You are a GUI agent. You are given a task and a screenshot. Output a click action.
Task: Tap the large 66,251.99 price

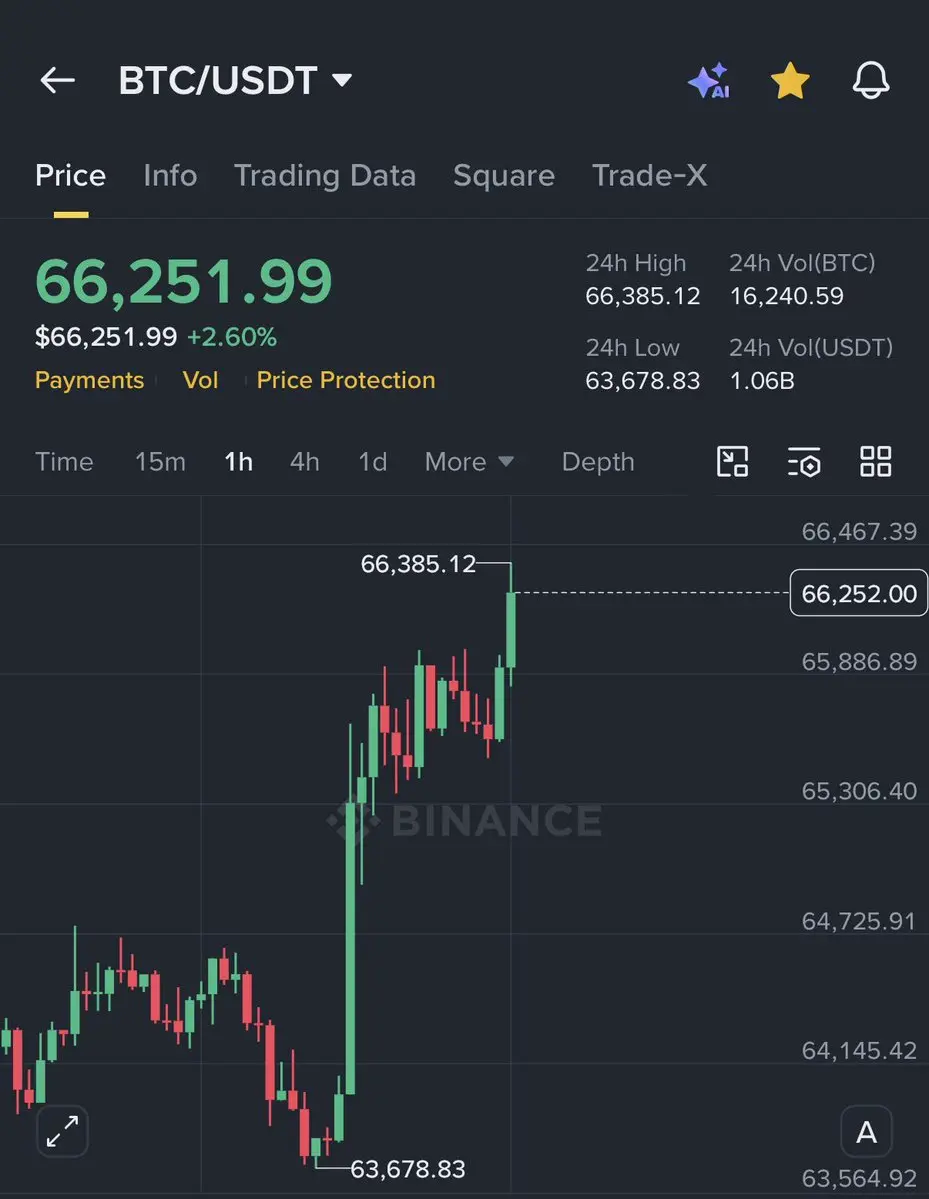(184, 282)
